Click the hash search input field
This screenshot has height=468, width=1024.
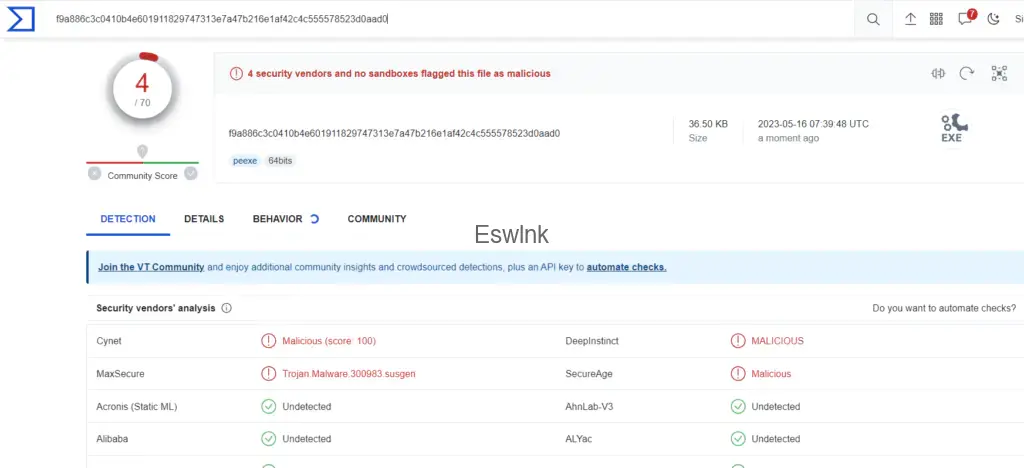pyautogui.click(x=450, y=19)
